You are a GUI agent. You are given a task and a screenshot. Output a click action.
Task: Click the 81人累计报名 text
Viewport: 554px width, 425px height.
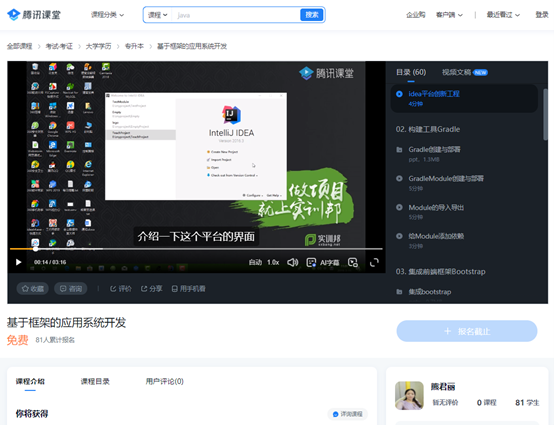[x=55, y=340]
